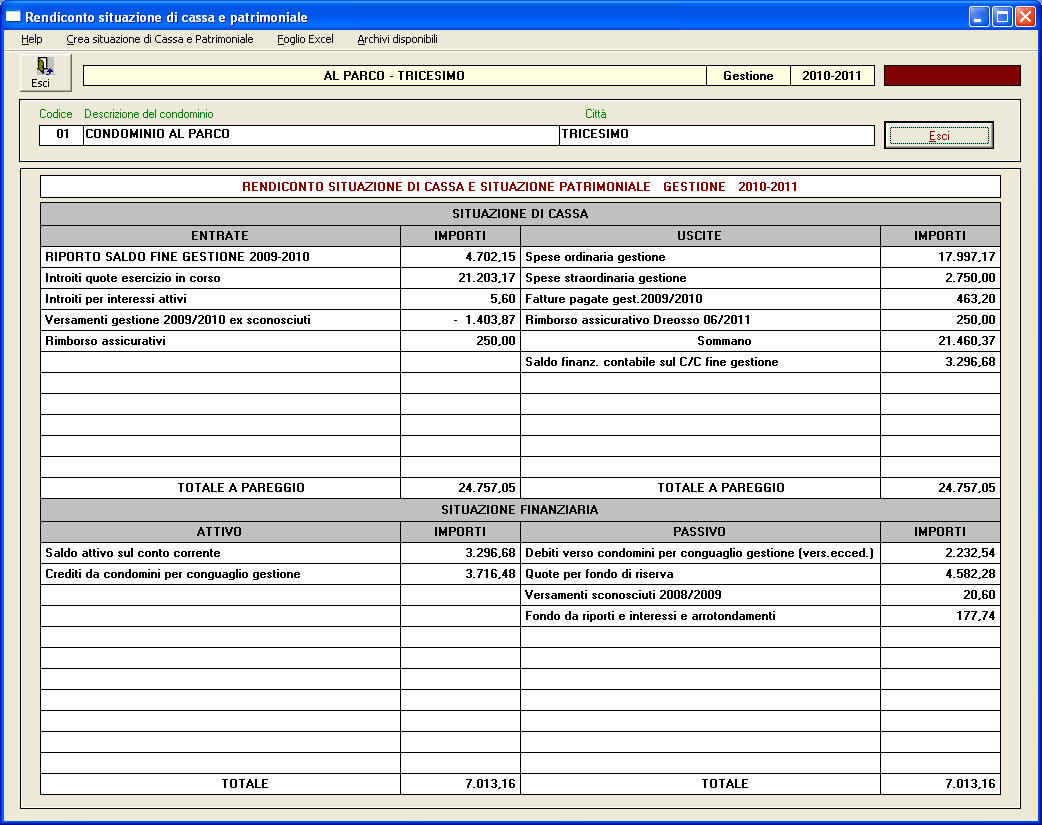Screen dimensions: 1042x825
Task: Click the window title bar app icon
Action: (13, 16)
